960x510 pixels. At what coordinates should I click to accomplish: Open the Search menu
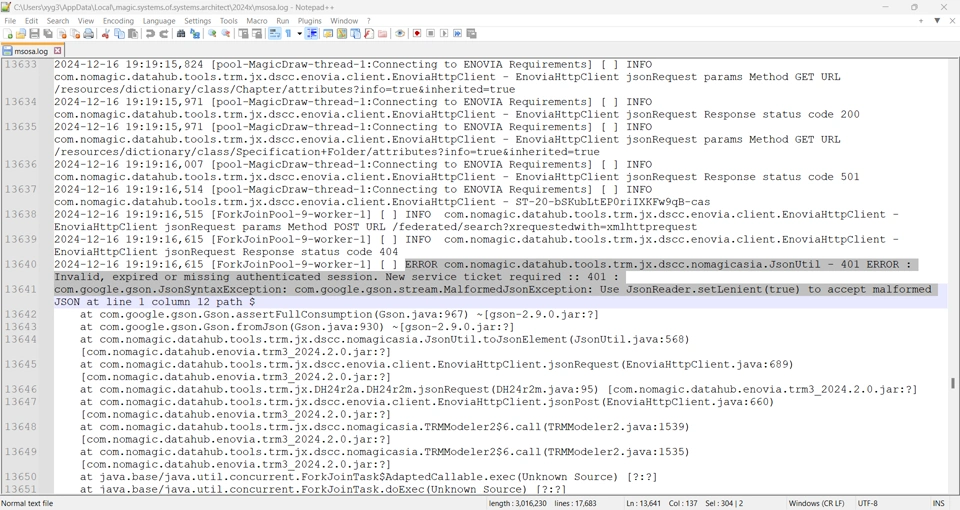pyautogui.click(x=58, y=21)
